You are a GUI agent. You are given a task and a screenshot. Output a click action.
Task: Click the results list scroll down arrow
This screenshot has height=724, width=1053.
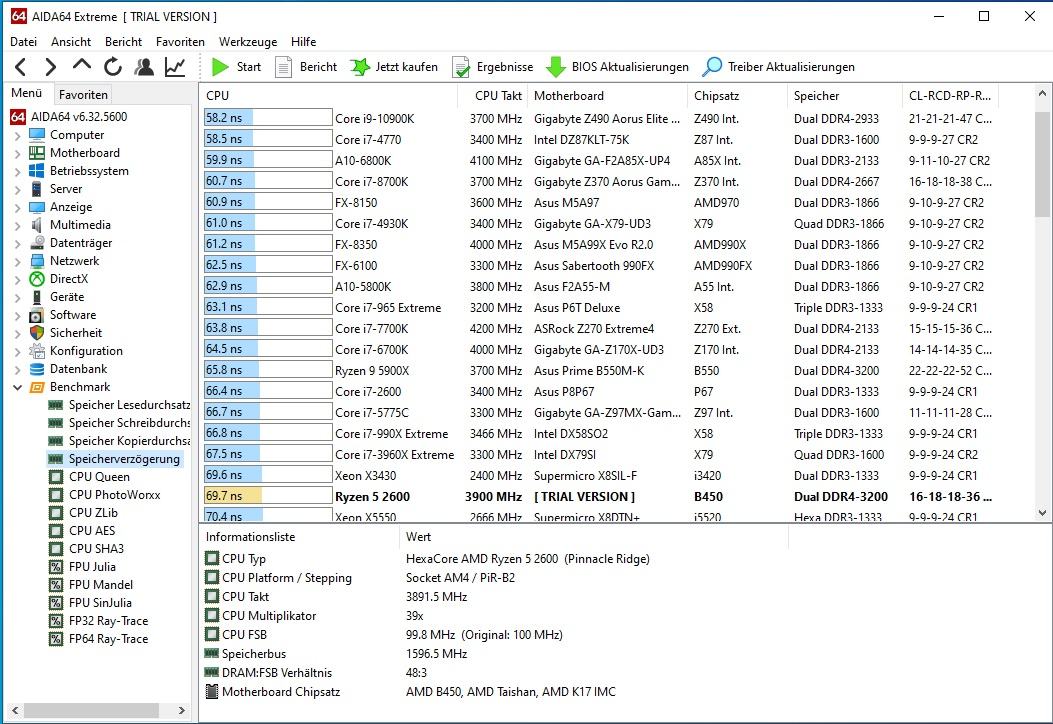click(x=1042, y=513)
